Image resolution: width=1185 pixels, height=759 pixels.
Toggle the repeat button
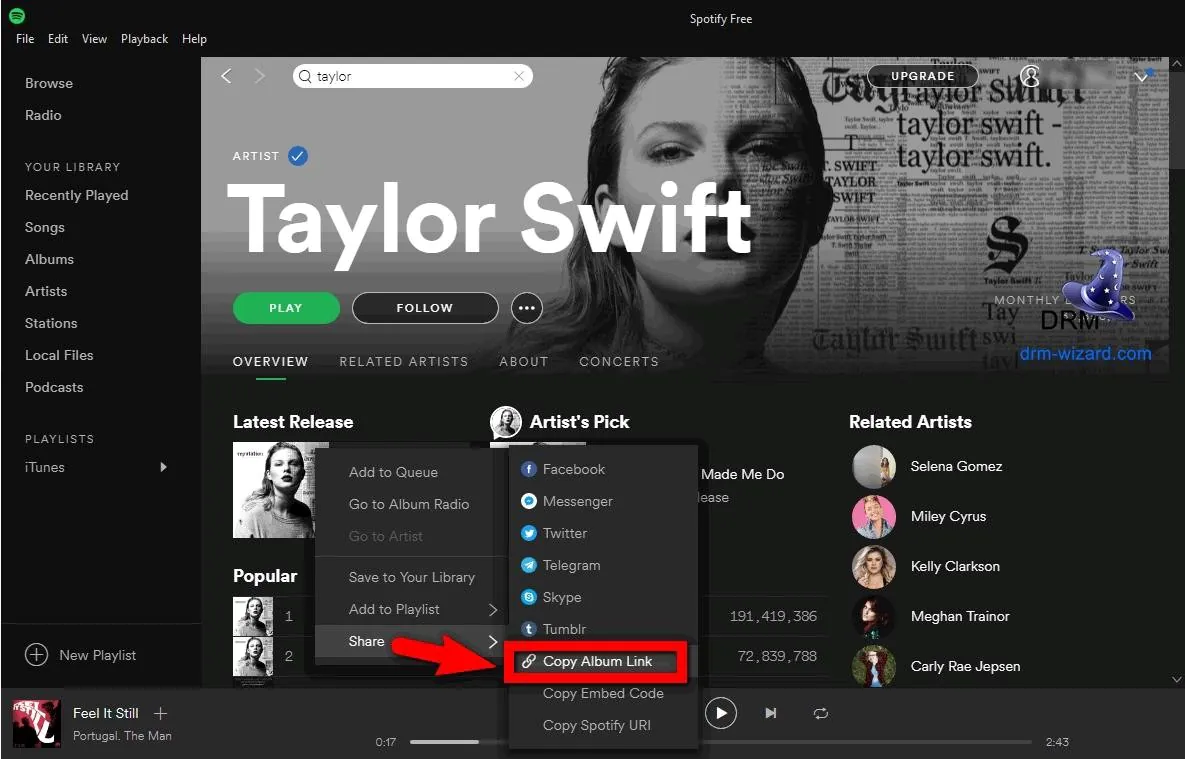click(x=821, y=713)
